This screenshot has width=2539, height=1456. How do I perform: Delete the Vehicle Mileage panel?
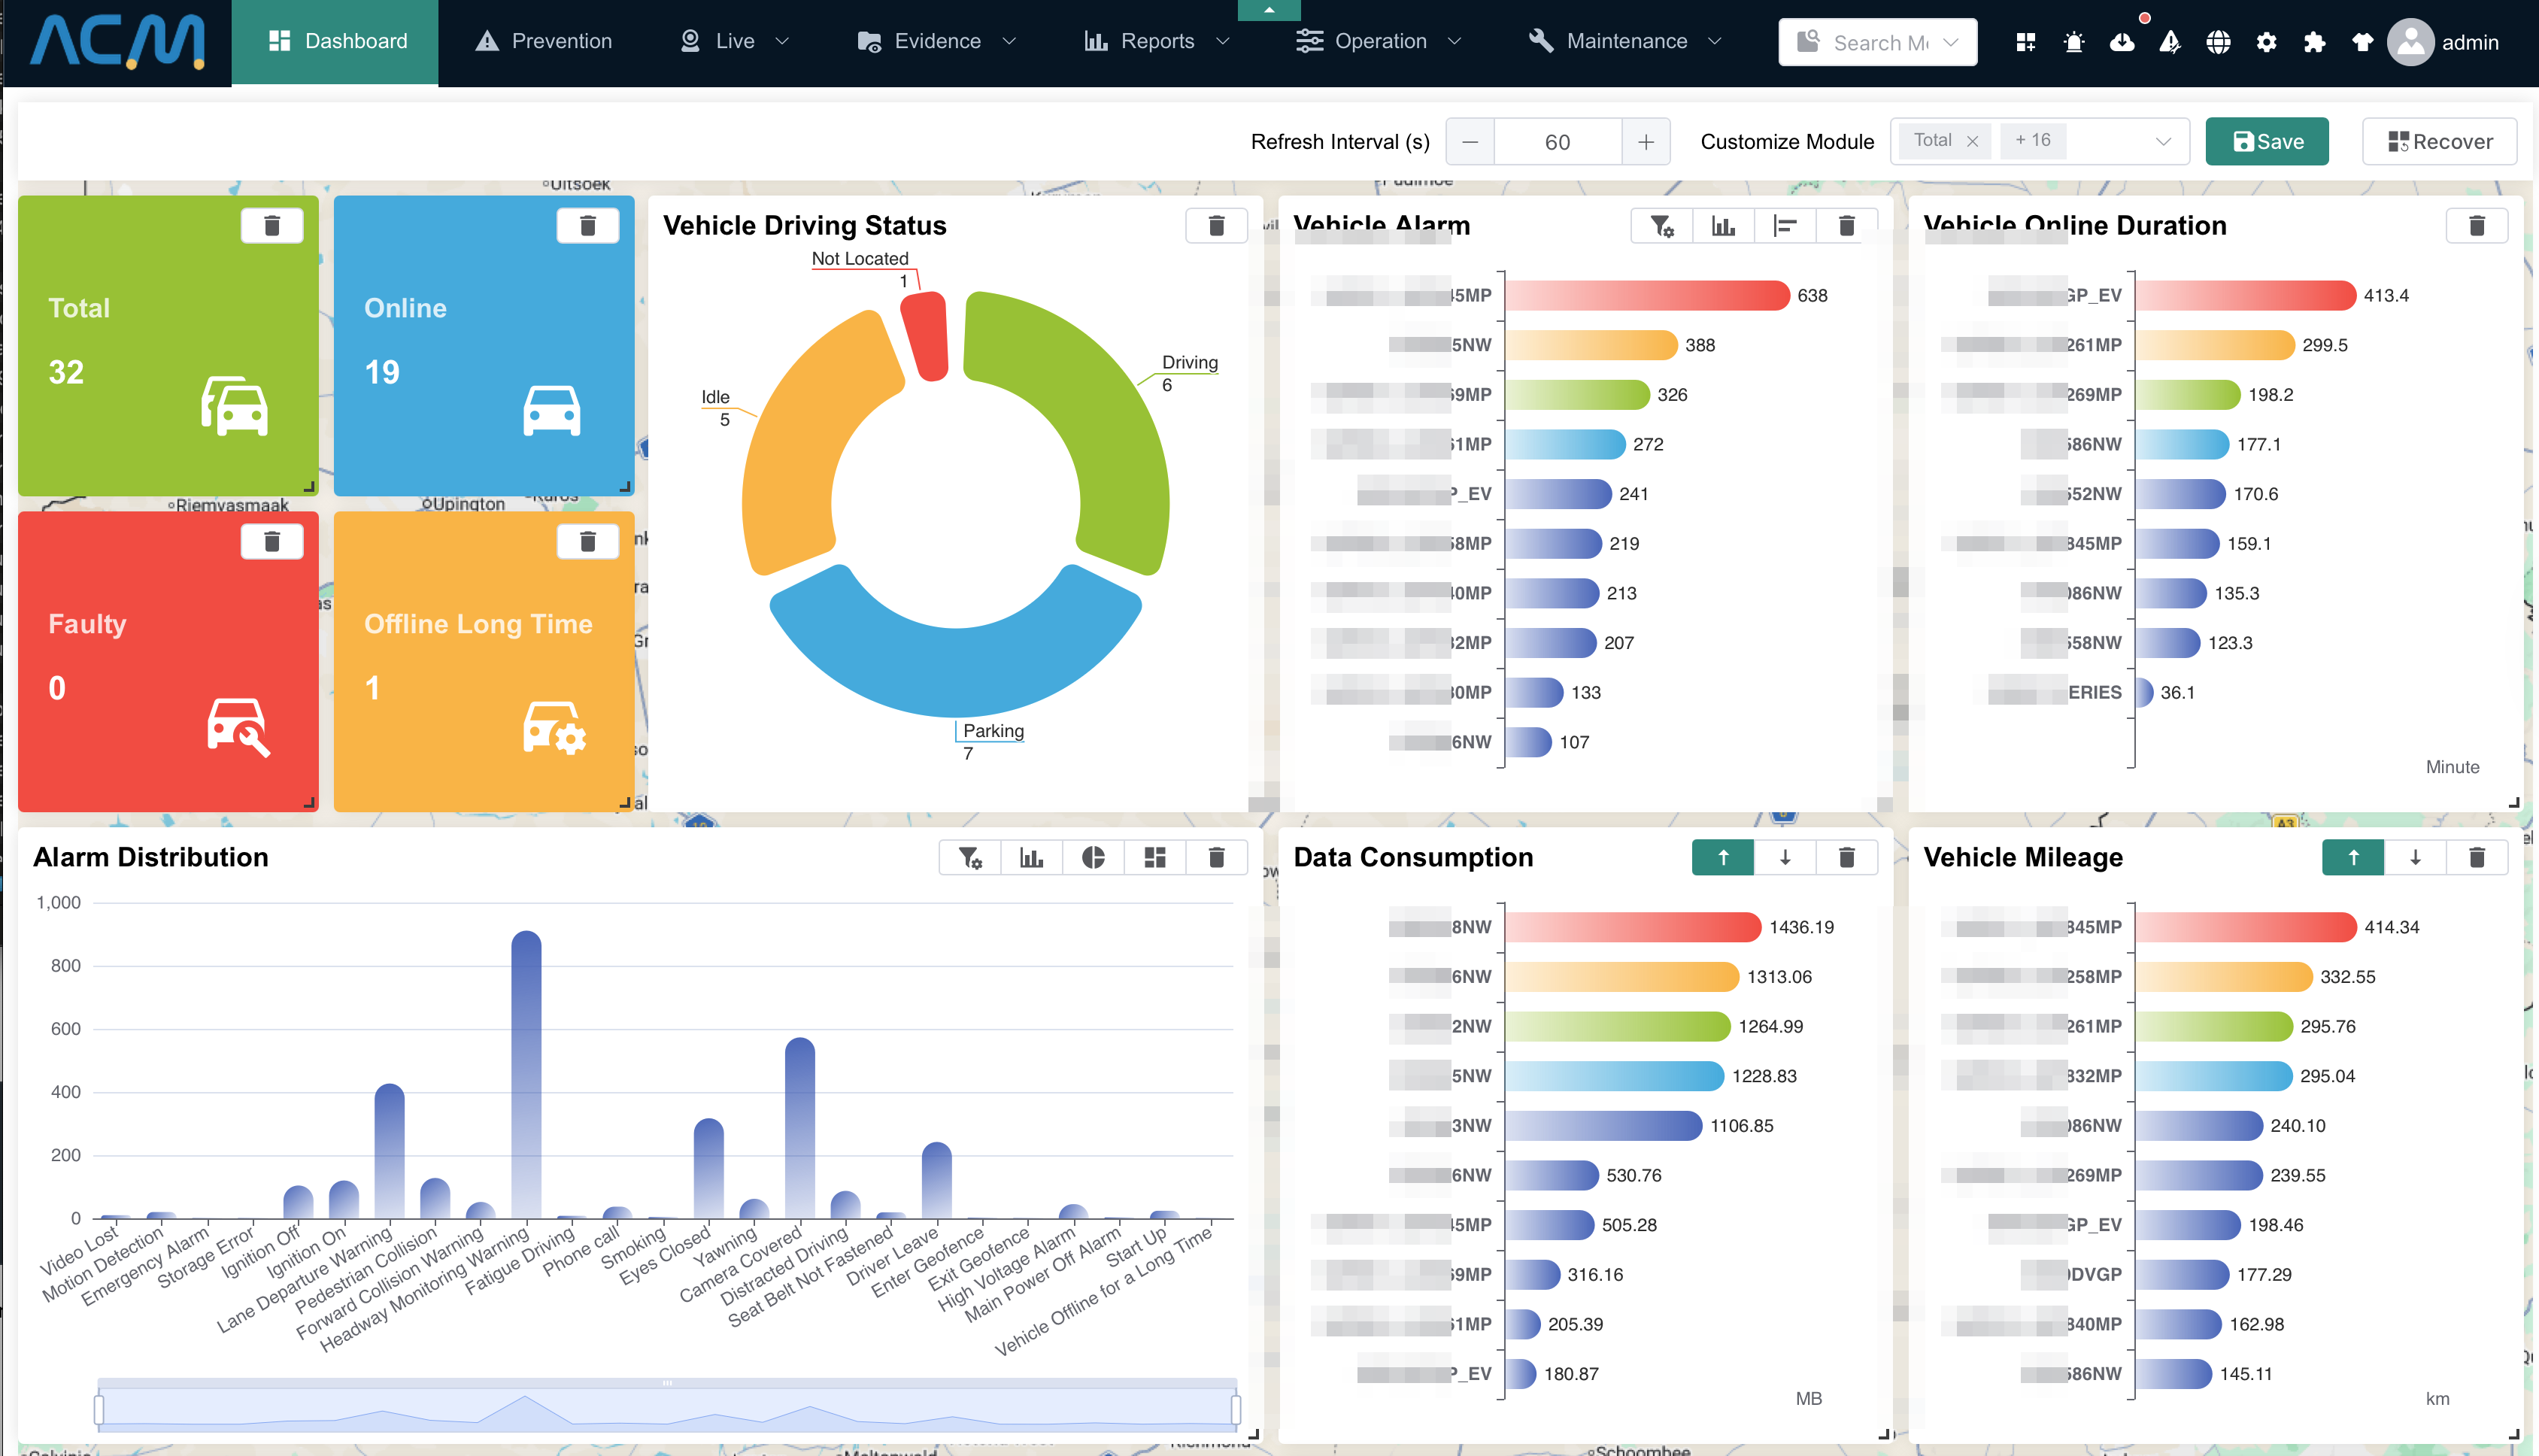tap(2476, 857)
